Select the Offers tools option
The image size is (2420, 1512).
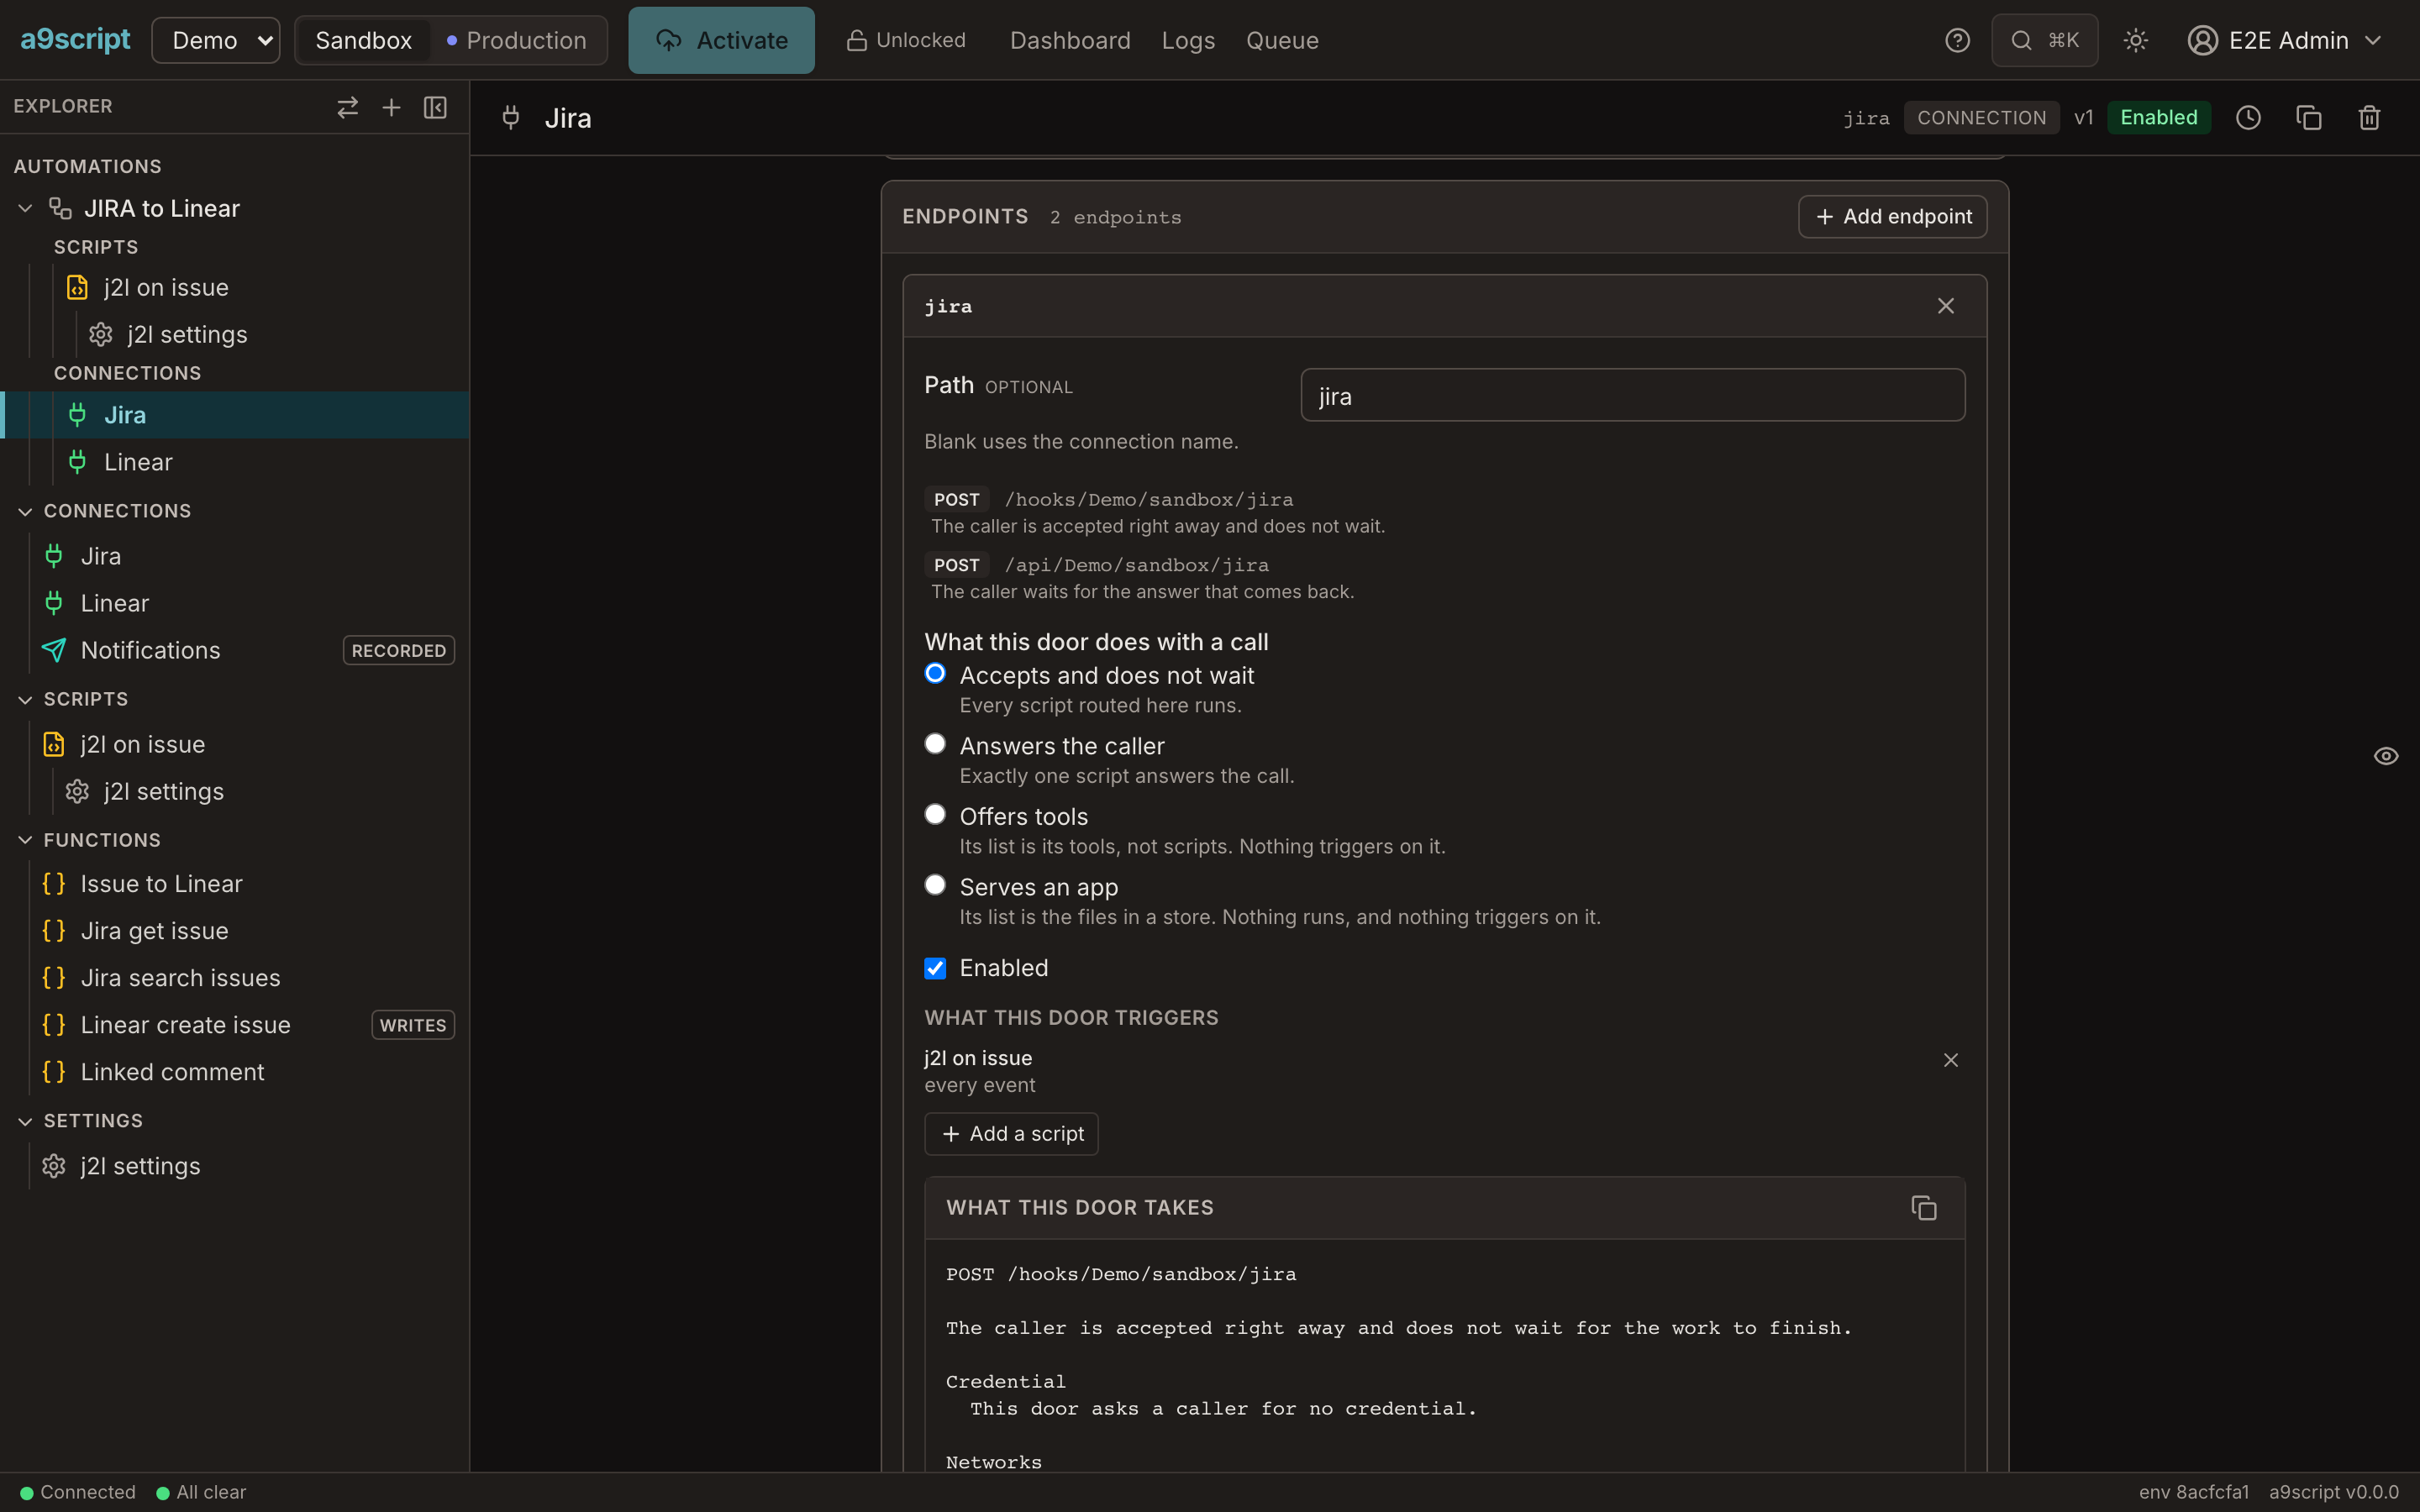pyautogui.click(x=934, y=814)
